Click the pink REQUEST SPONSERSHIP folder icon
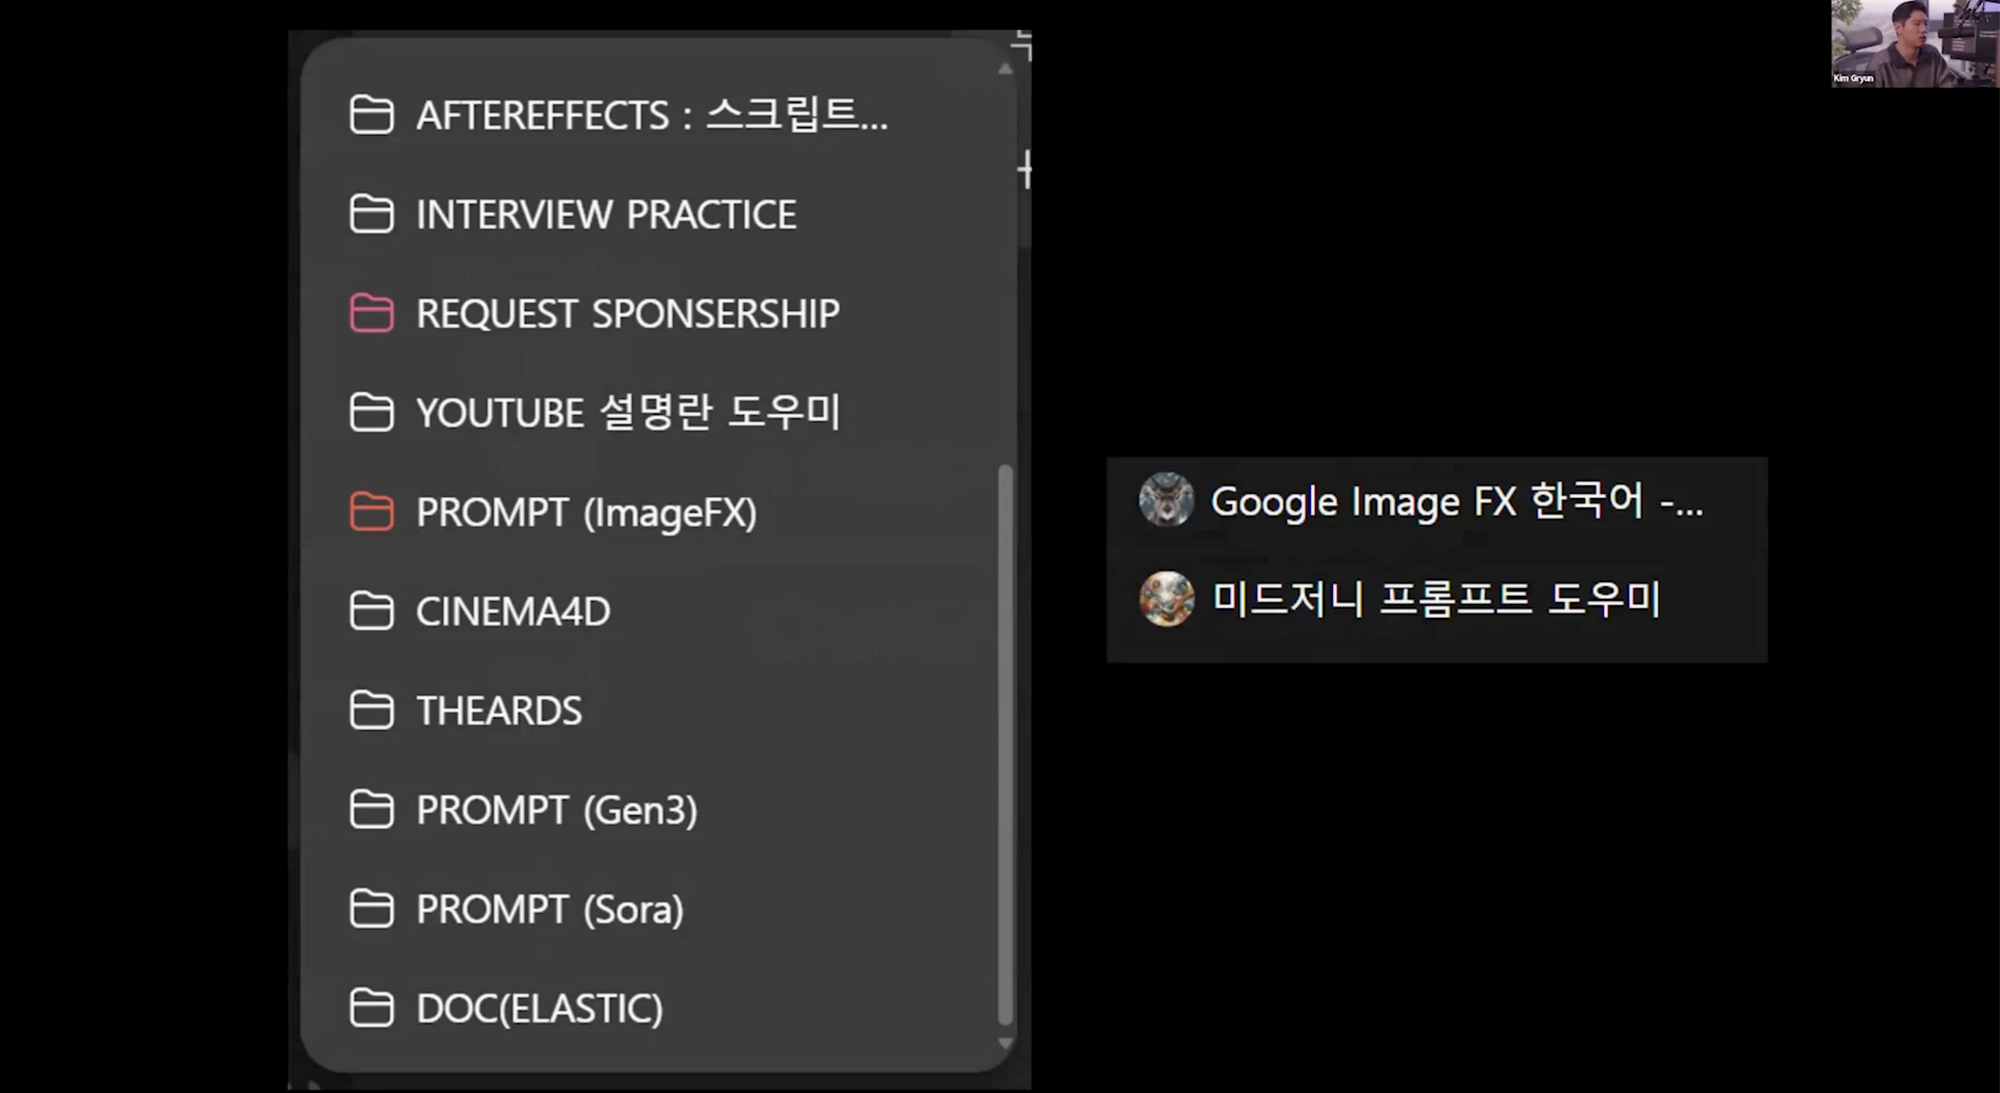Image resolution: width=2000 pixels, height=1093 pixels. pos(371,313)
